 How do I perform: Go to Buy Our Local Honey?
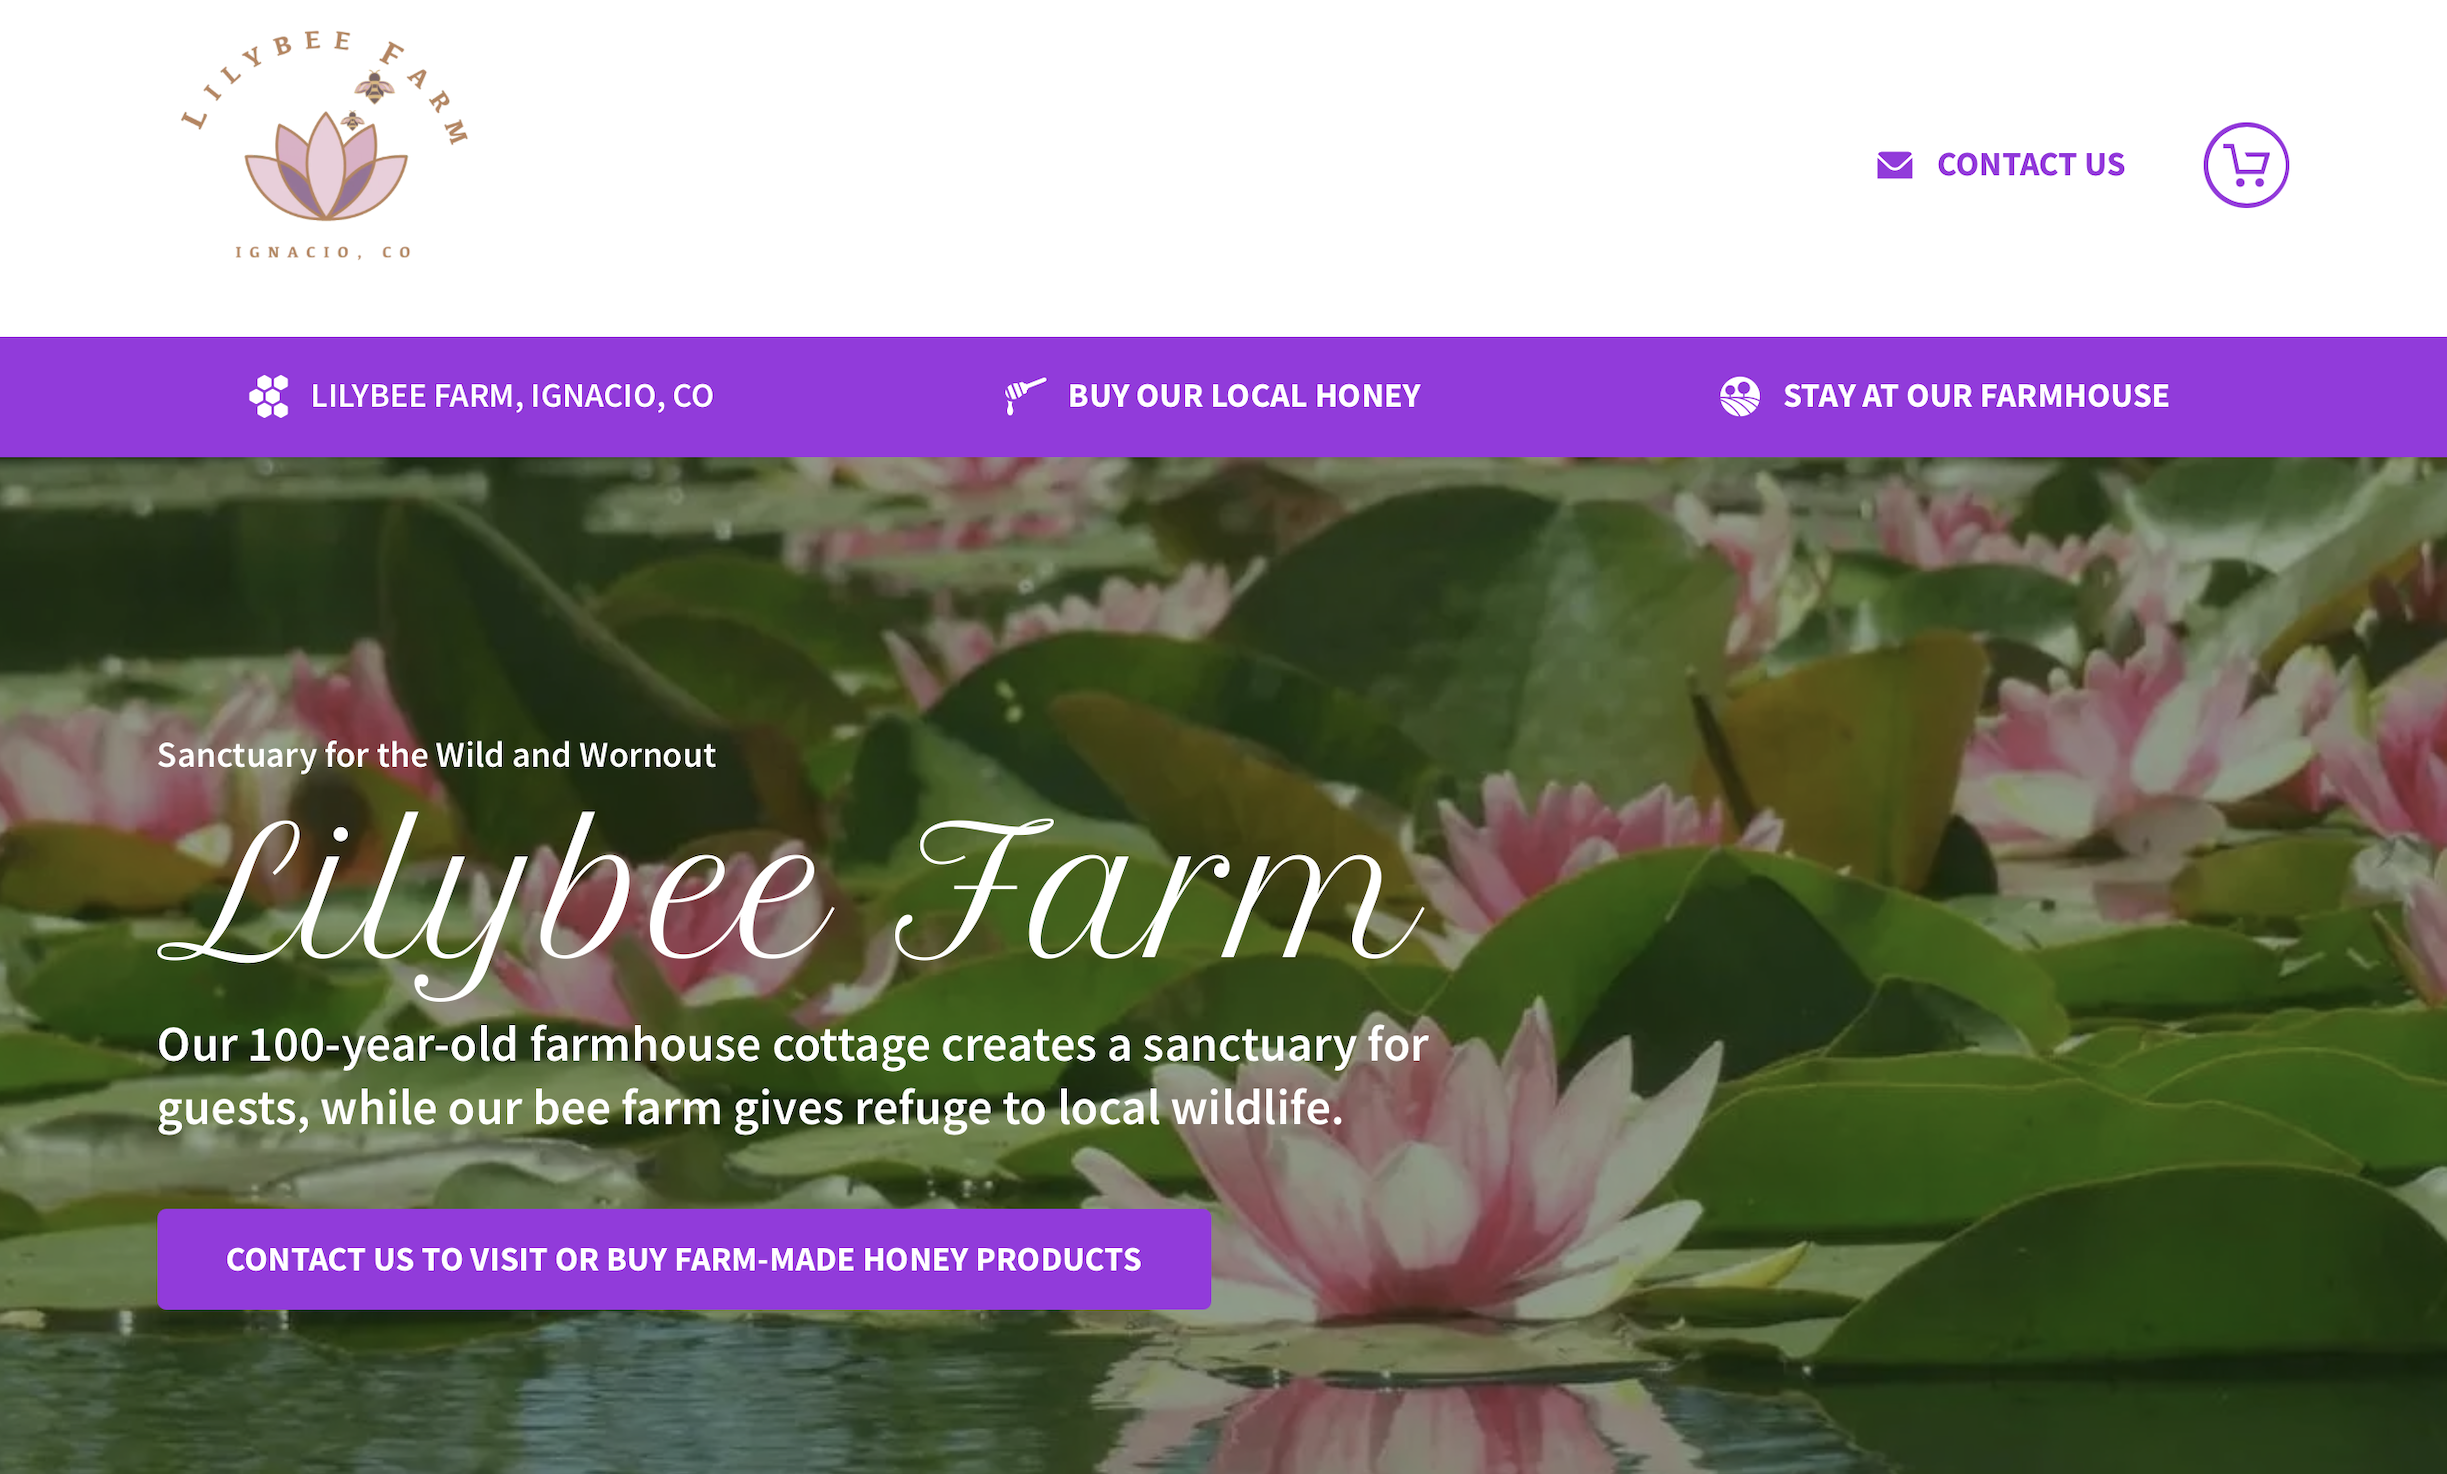(1244, 396)
